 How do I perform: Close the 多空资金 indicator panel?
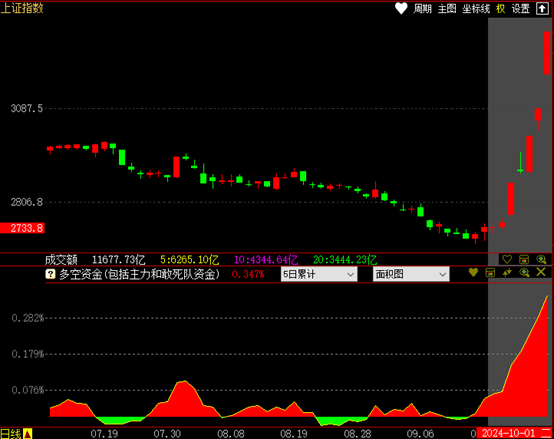click(541, 272)
